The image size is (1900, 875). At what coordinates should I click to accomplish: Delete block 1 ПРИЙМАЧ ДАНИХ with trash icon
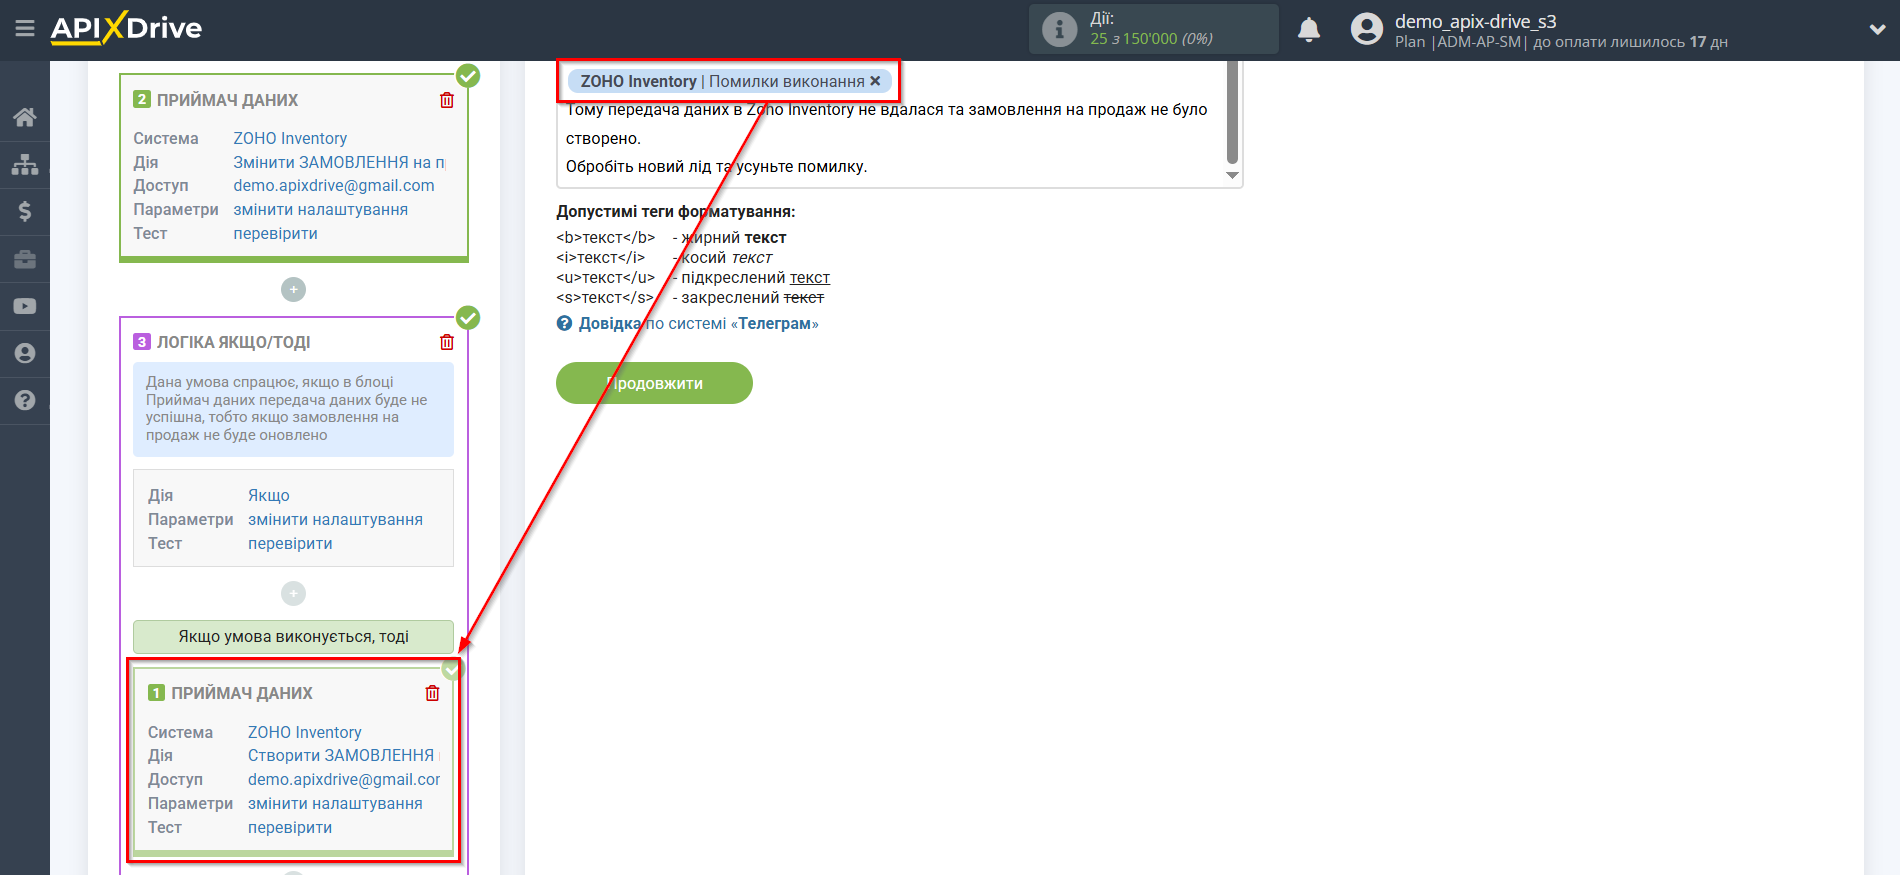[x=432, y=693]
